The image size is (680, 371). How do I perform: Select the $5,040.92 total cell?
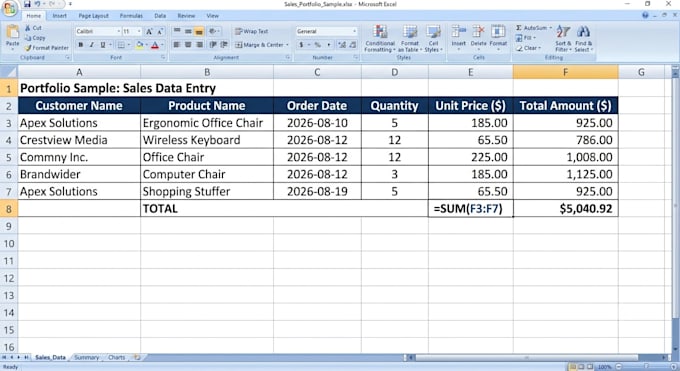click(x=566, y=209)
